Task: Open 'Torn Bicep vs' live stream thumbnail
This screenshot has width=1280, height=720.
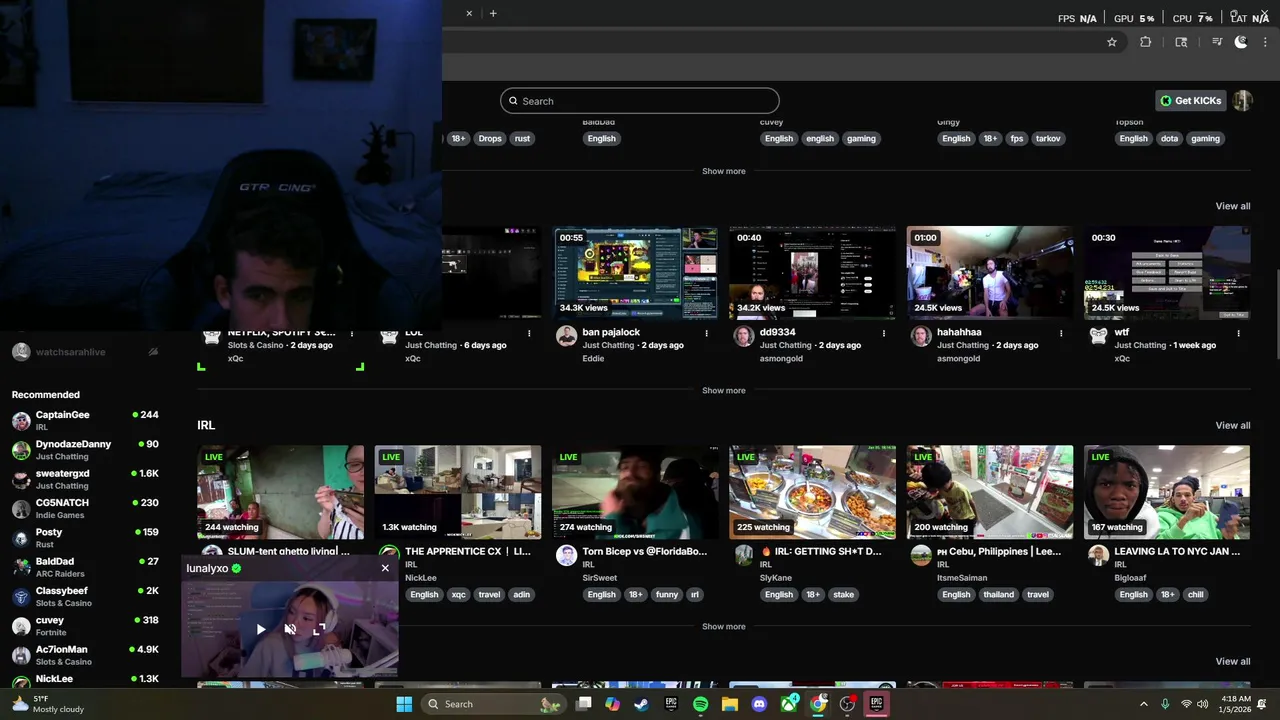Action: pos(636,492)
